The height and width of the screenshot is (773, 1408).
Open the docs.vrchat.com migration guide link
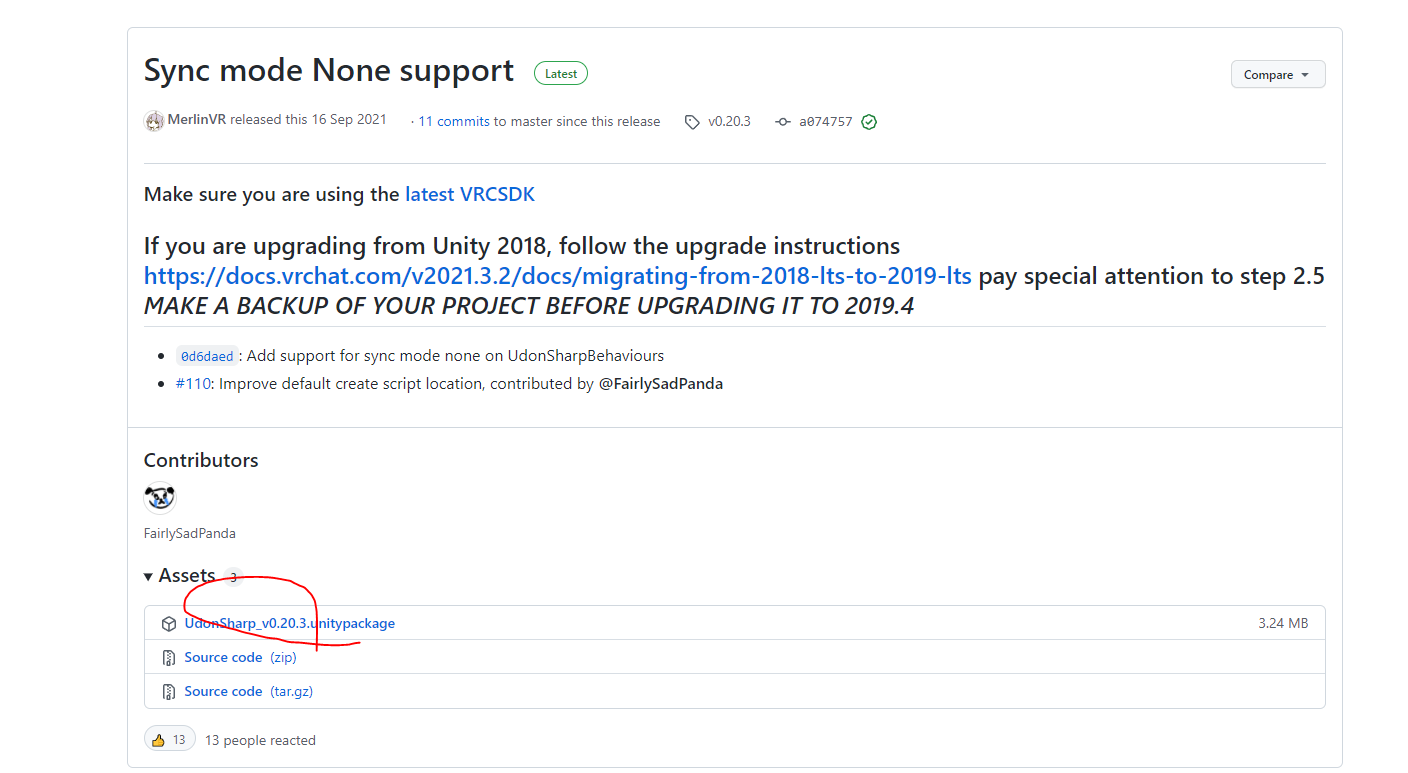point(558,276)
